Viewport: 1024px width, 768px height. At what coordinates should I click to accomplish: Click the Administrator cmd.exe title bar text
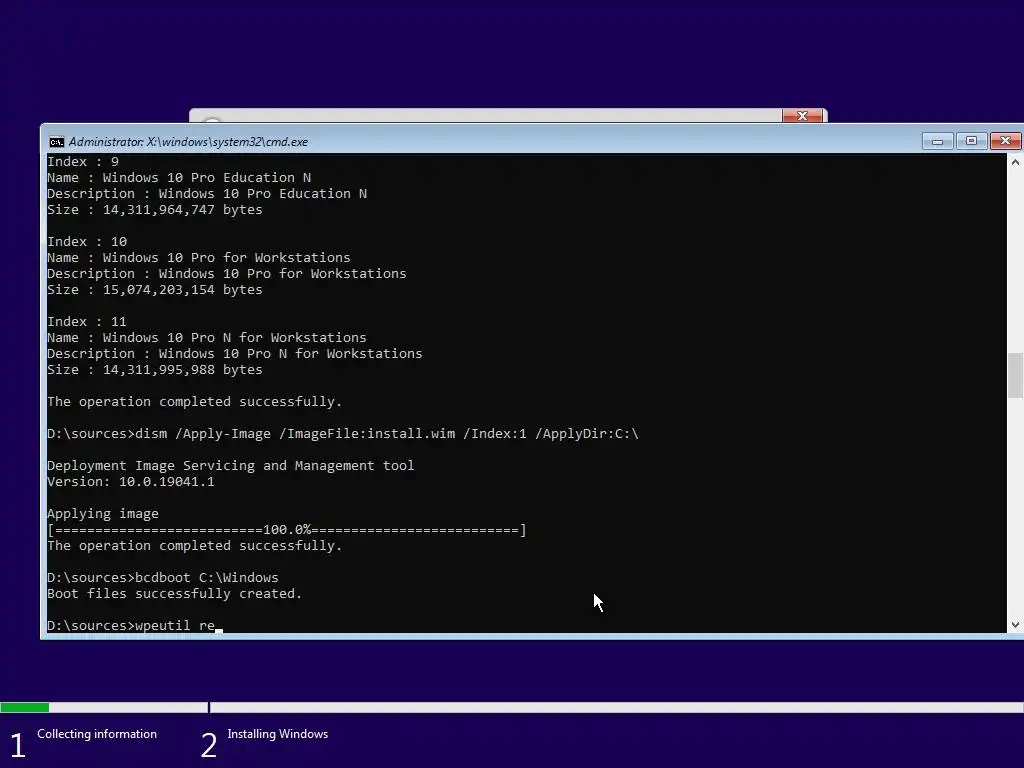coord(188,142)
